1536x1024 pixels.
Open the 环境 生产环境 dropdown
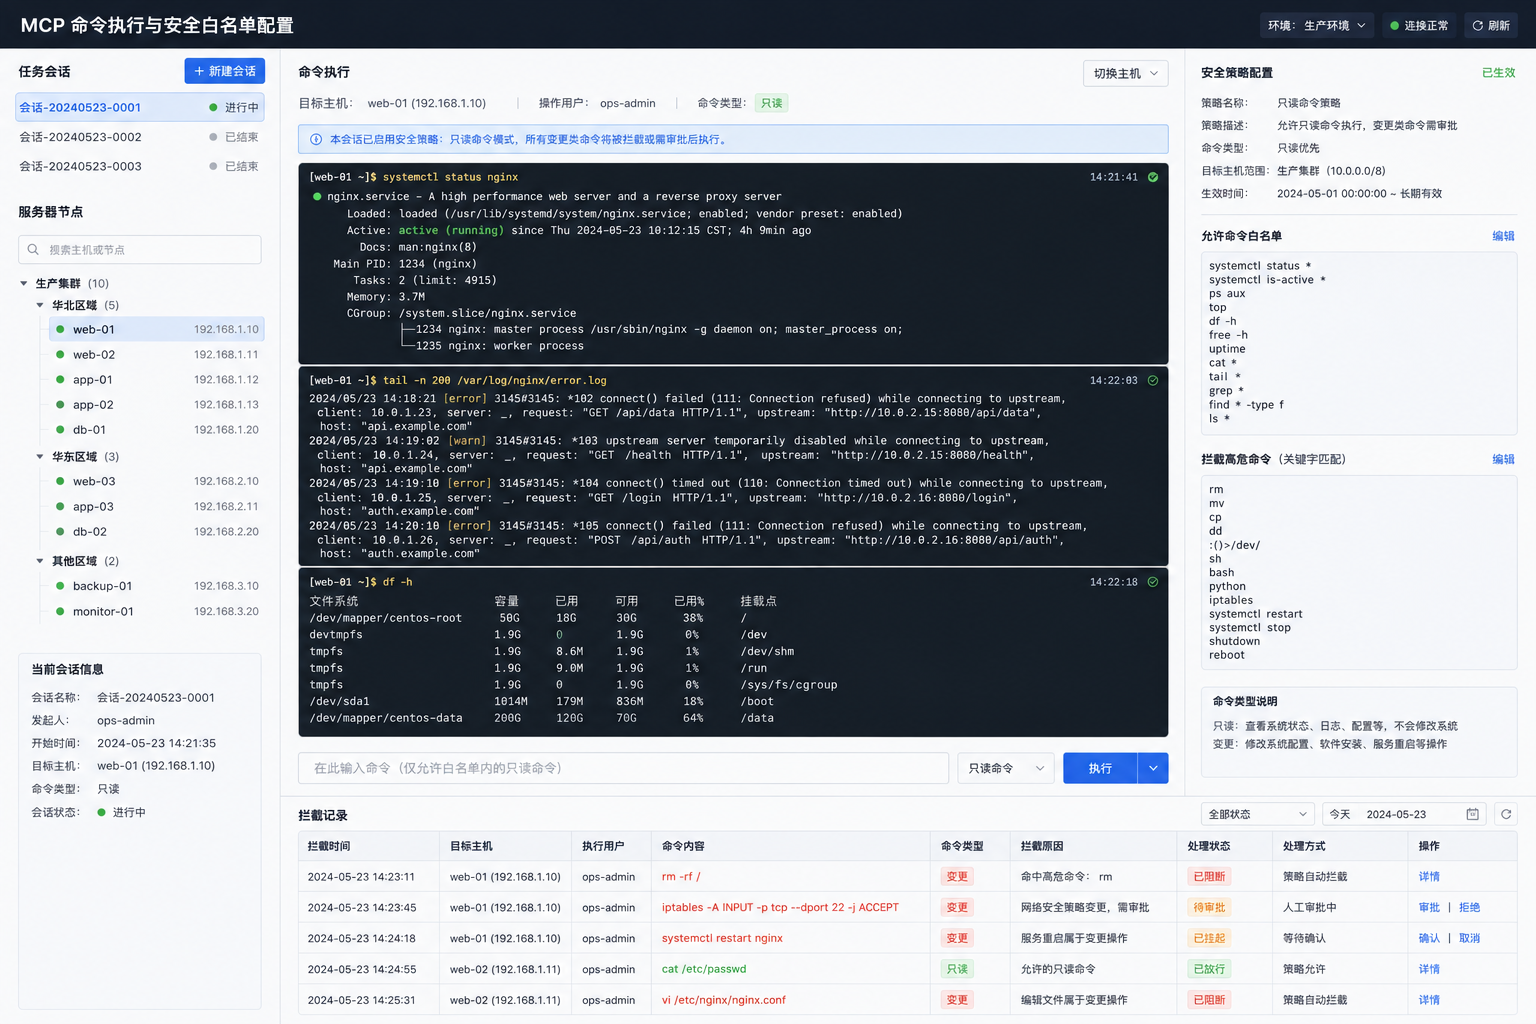[1317, 26]
